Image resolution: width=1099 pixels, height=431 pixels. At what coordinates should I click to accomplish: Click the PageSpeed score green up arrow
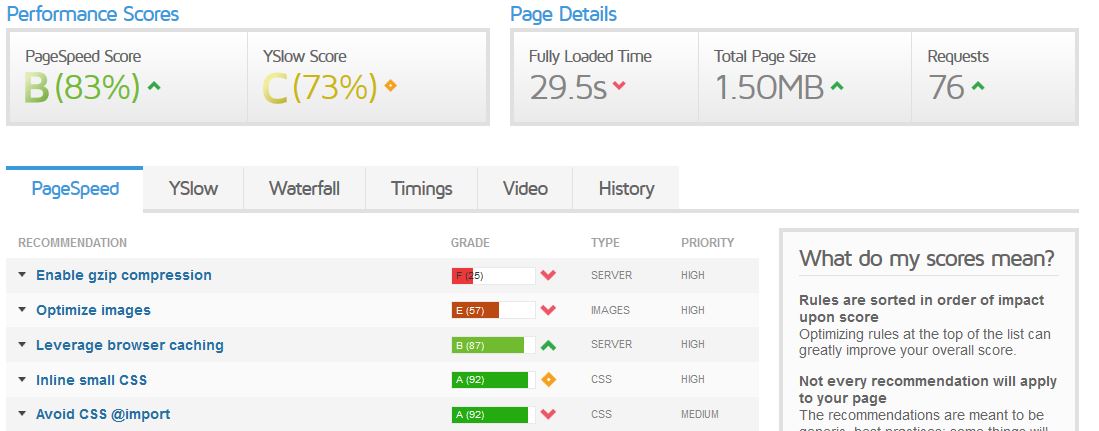point(154,87)
